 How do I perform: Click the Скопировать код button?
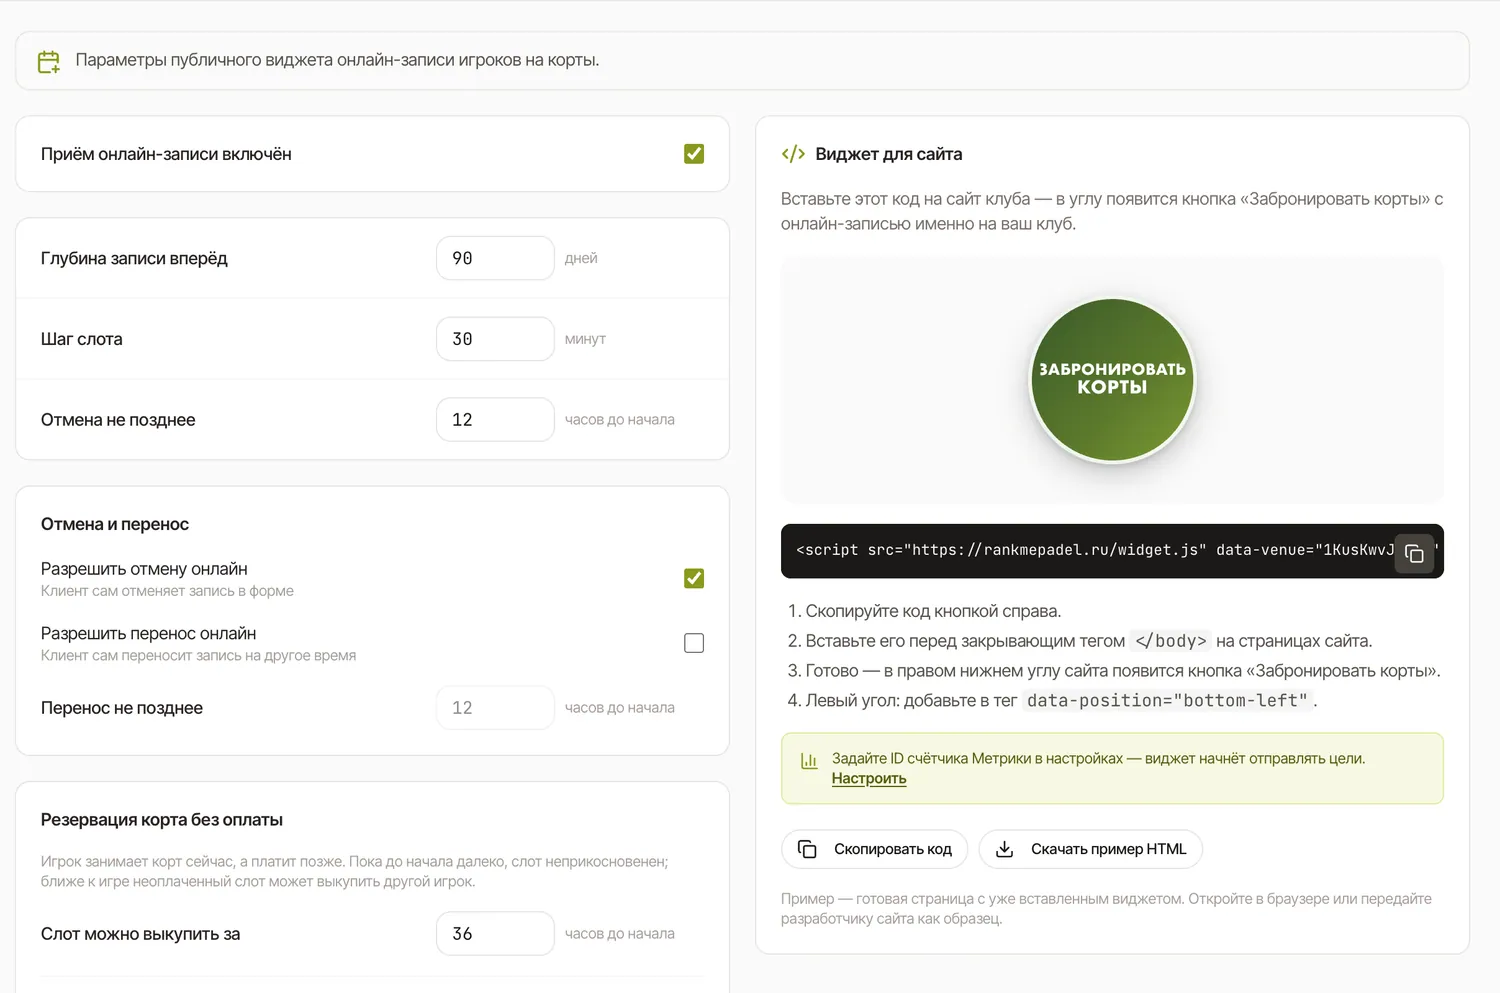click(x=874, y=849)
